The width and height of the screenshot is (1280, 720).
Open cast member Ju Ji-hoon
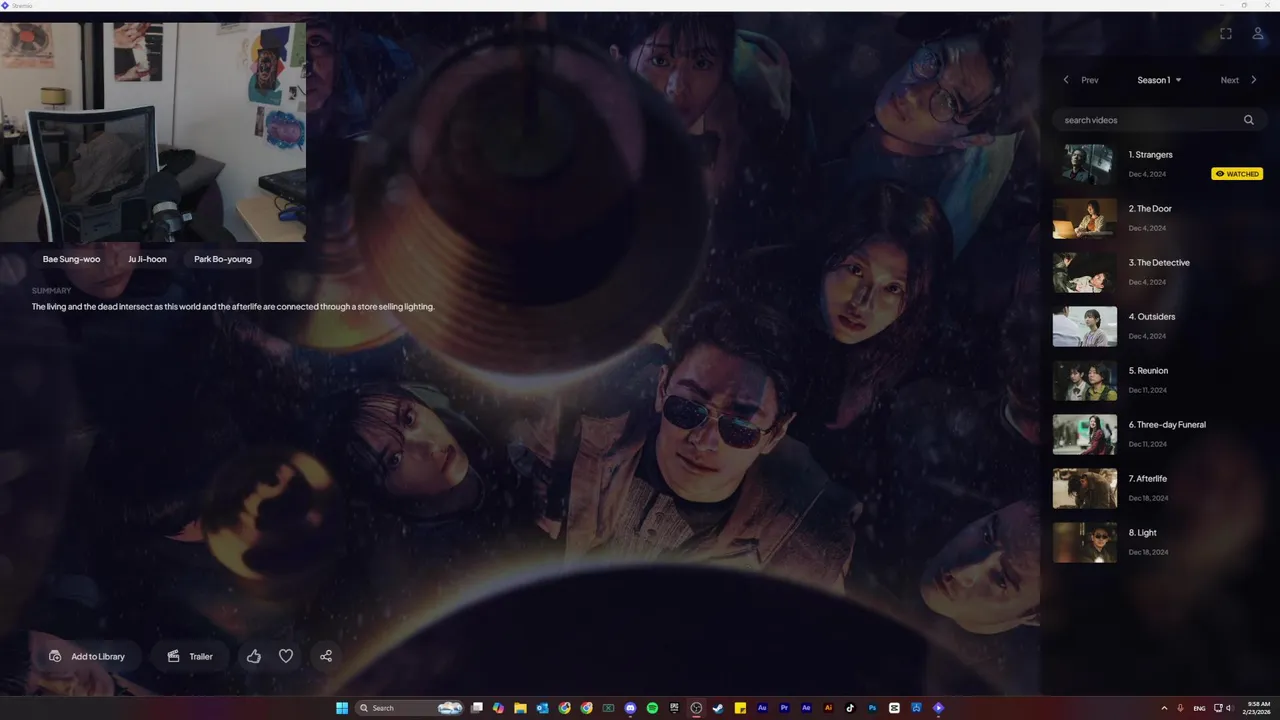[x=147, y=259]
